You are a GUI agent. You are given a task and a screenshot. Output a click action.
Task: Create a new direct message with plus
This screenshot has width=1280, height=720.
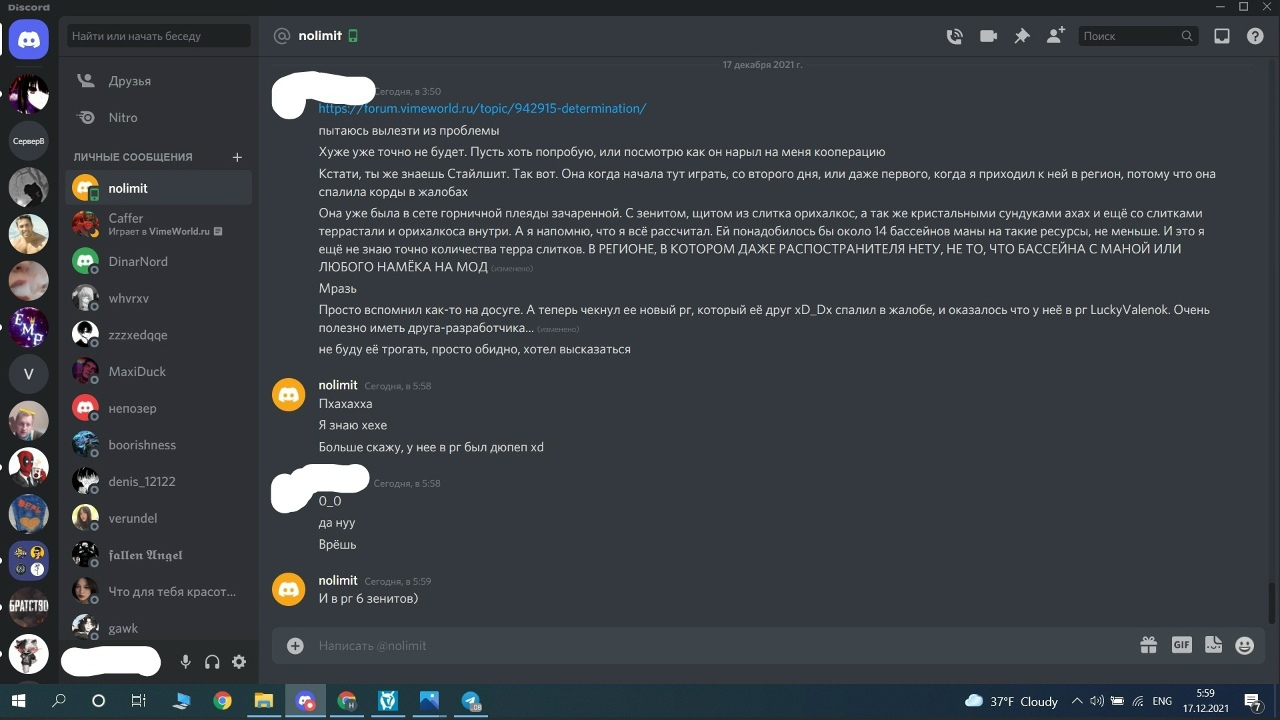[237, 157]
